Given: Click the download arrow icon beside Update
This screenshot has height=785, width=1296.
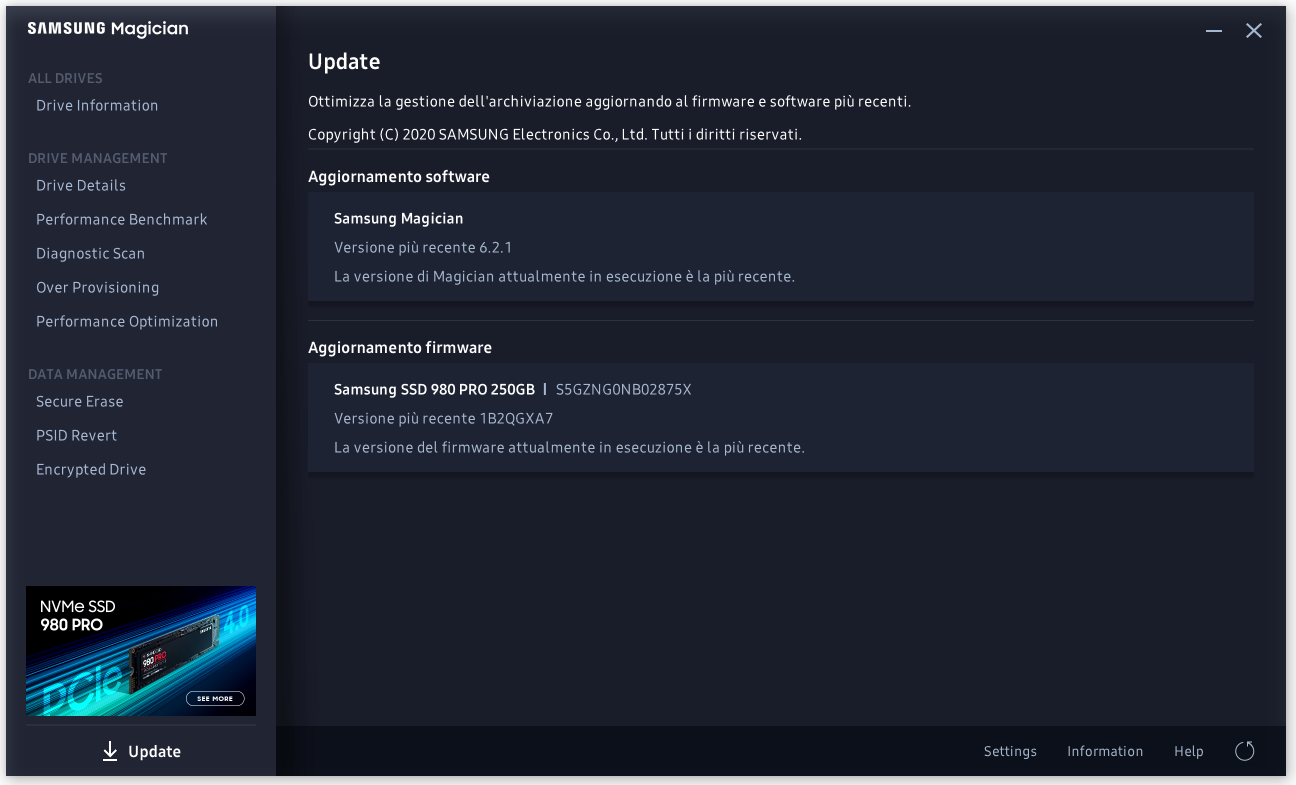Looking at the screenshot, I should (x=110, y=751).
